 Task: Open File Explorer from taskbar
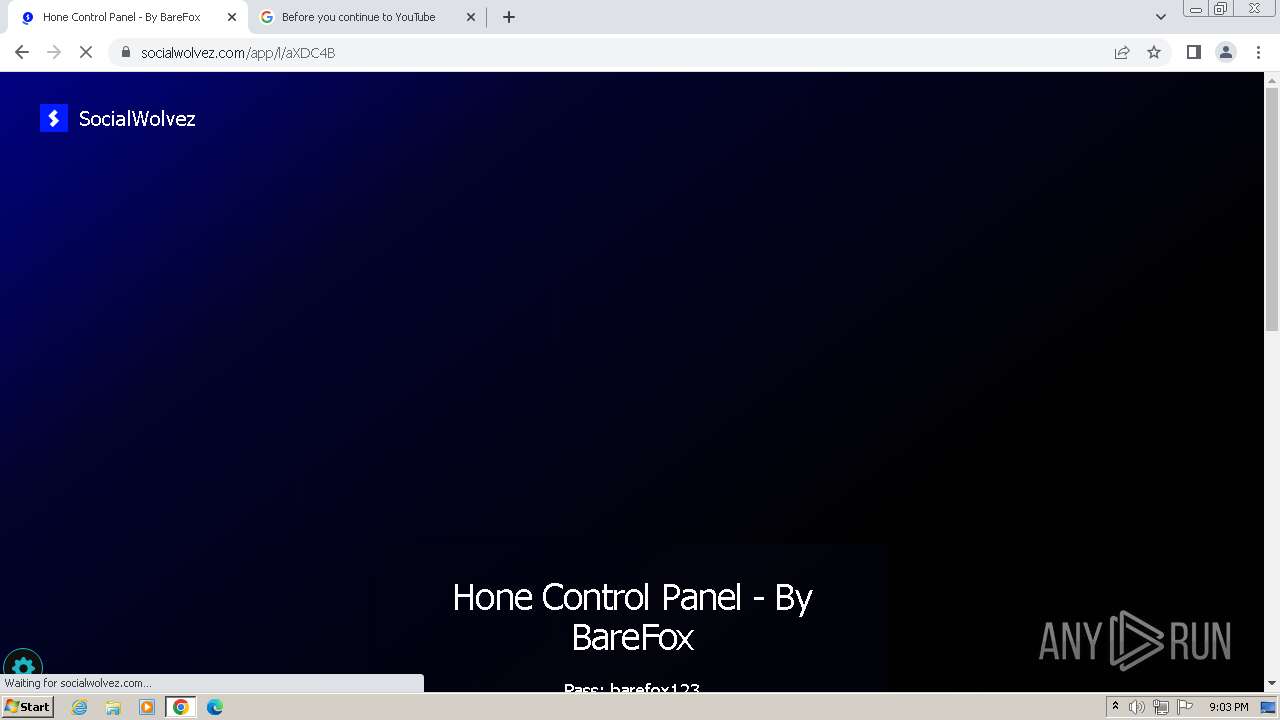113,707
